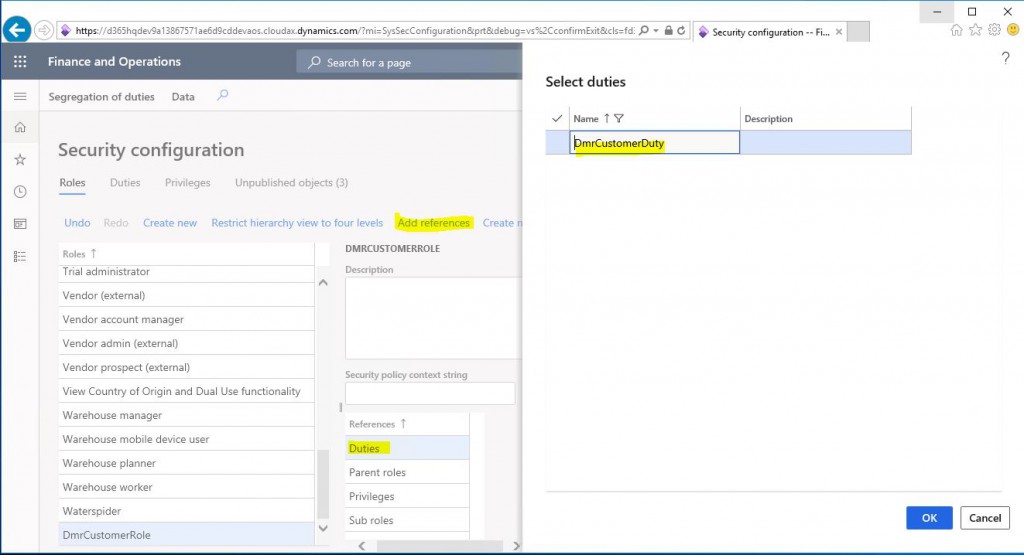Switch to the Duties tab
The height and width of the screenshot is (555, 1024).
tap(125, 183)
